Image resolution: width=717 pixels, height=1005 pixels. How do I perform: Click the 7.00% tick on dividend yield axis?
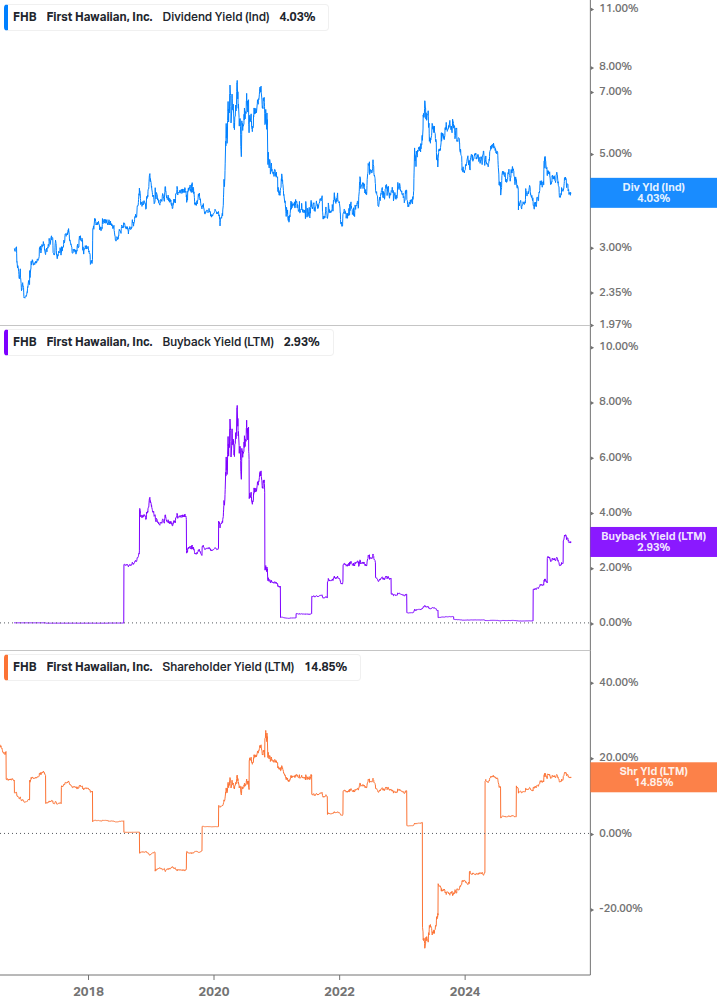click(x=615, y=92)
